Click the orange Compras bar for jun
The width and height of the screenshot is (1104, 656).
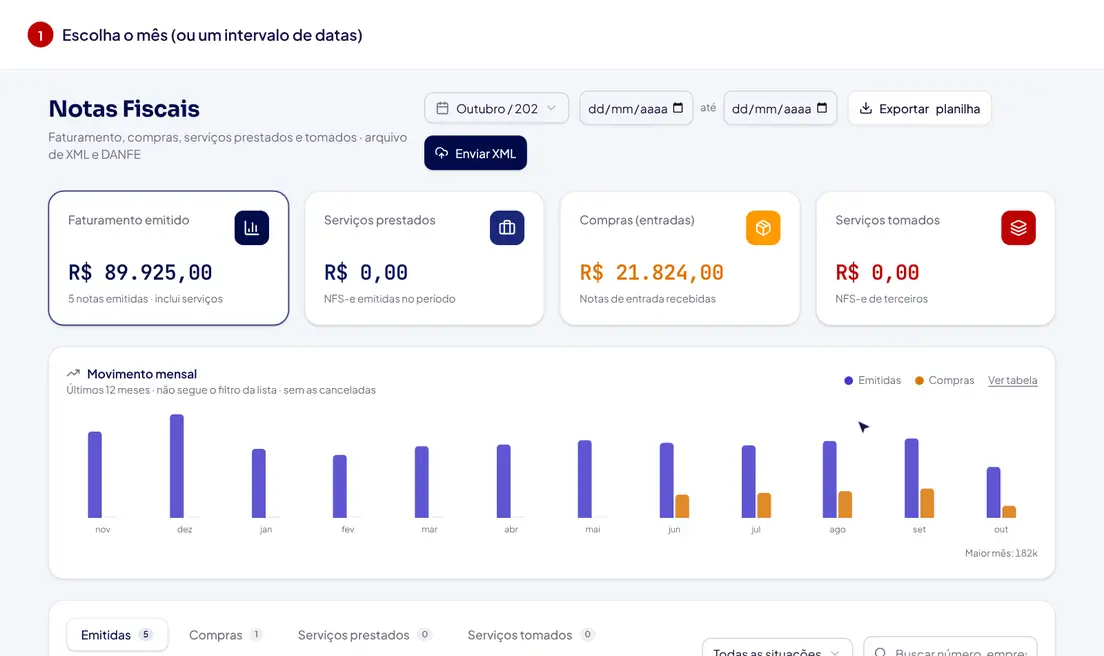682,506
